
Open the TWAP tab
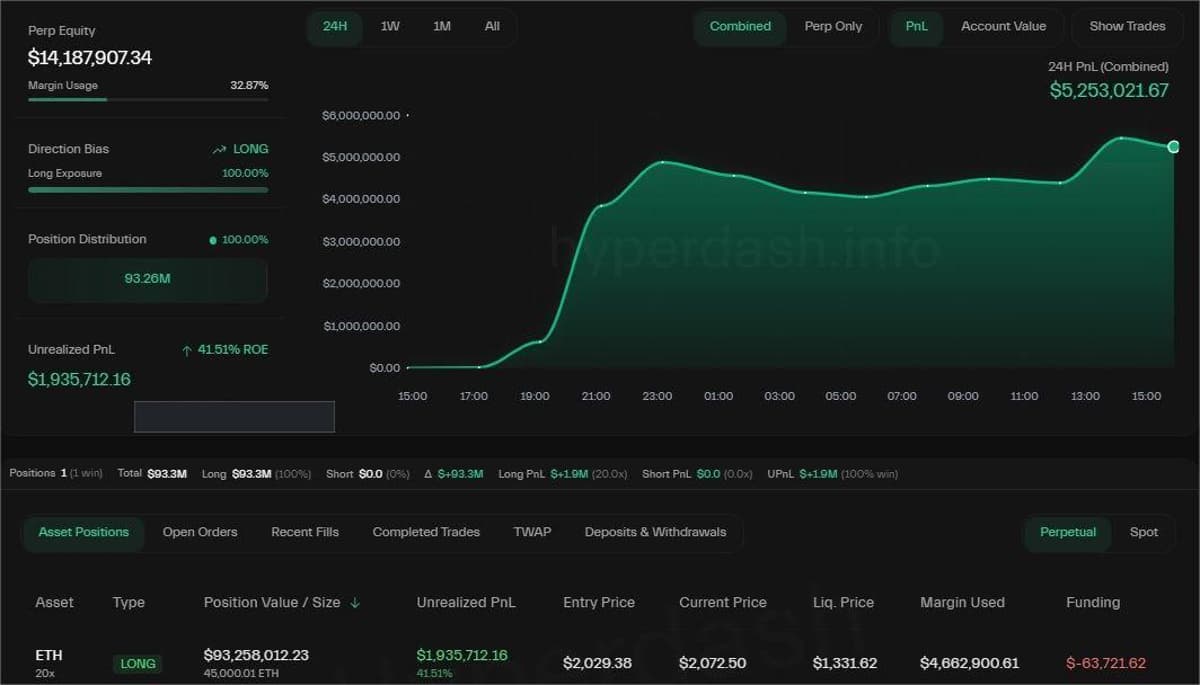pyautogui.click(x=532, y=532)
